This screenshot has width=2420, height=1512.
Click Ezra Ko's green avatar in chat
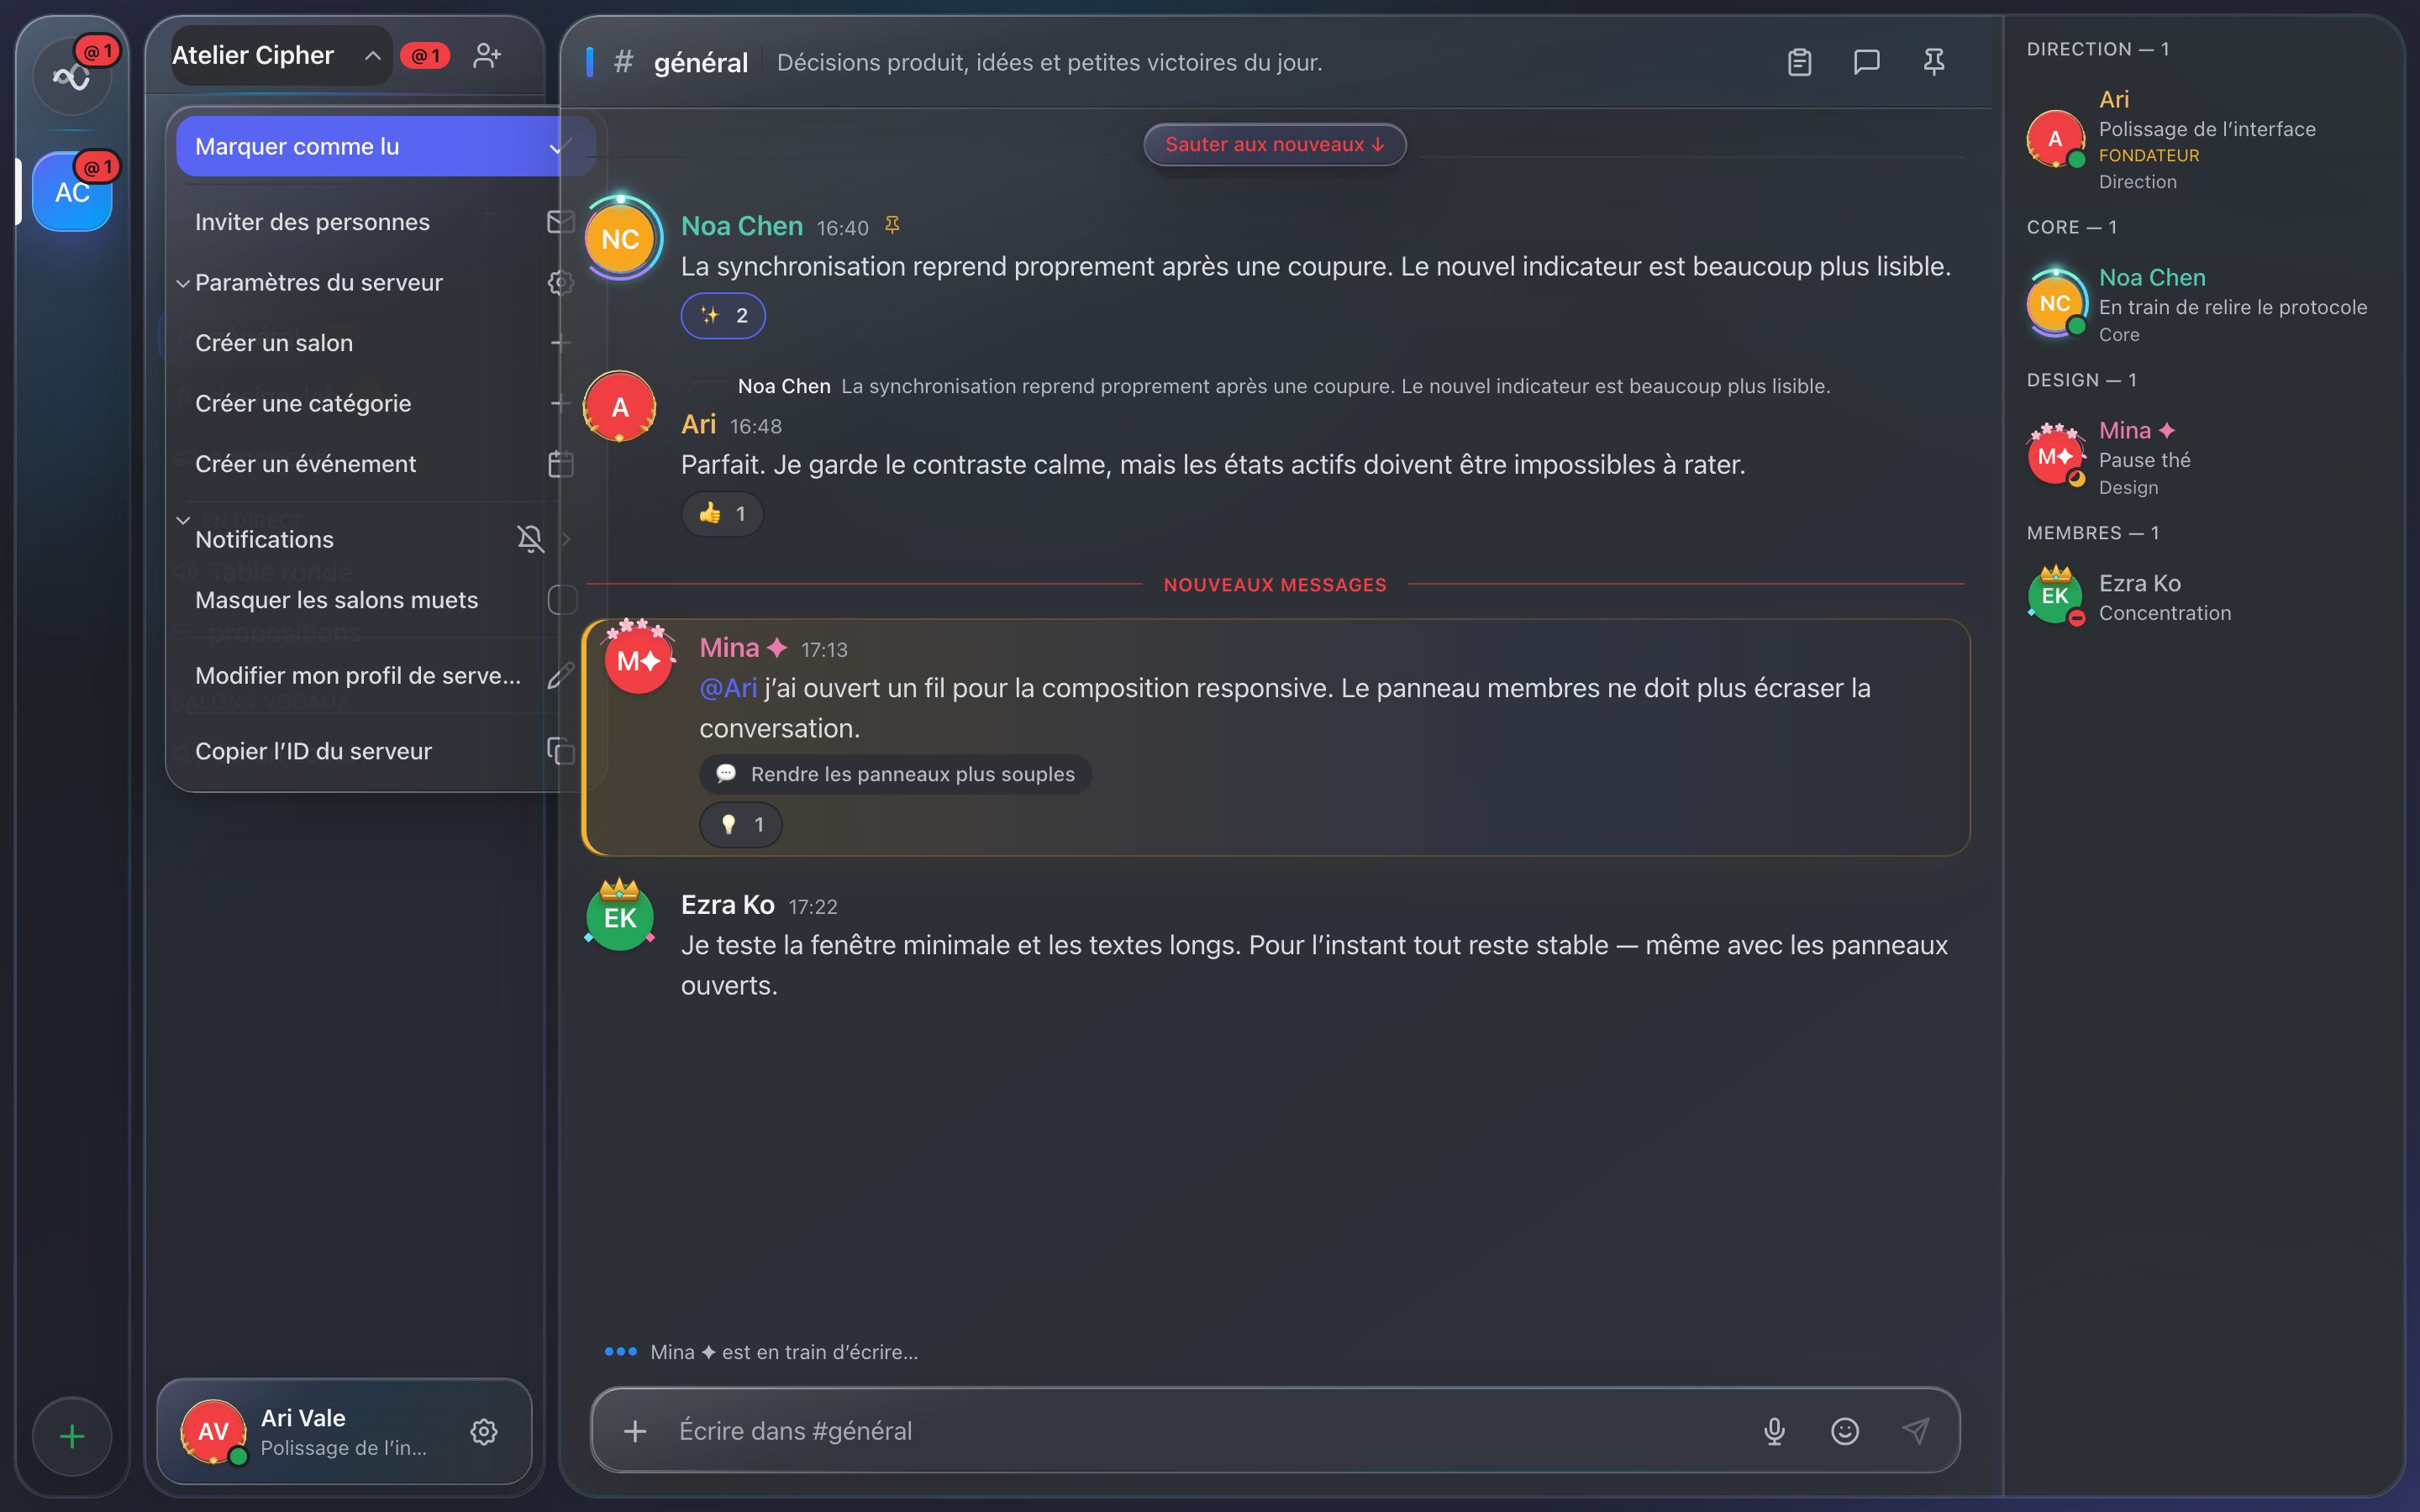pos(620,917)
